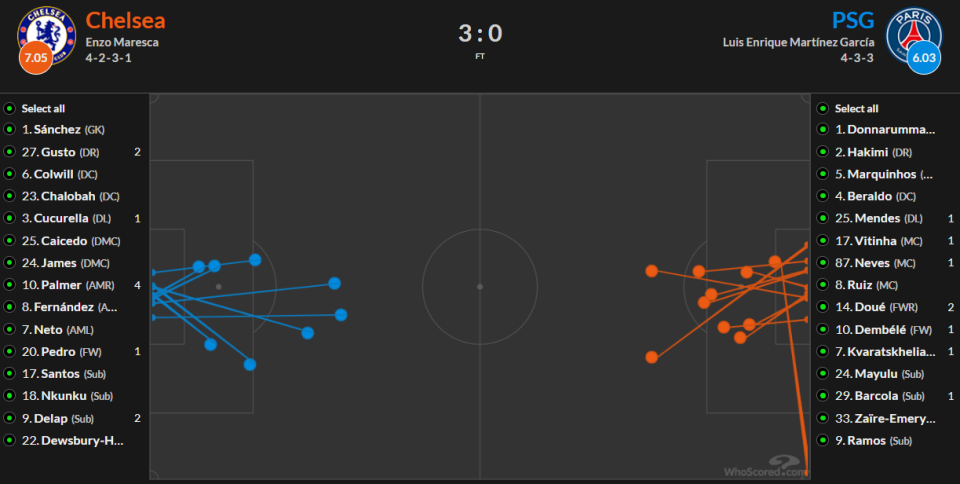Toggle the green dot beside Palmer

(9, 285)
